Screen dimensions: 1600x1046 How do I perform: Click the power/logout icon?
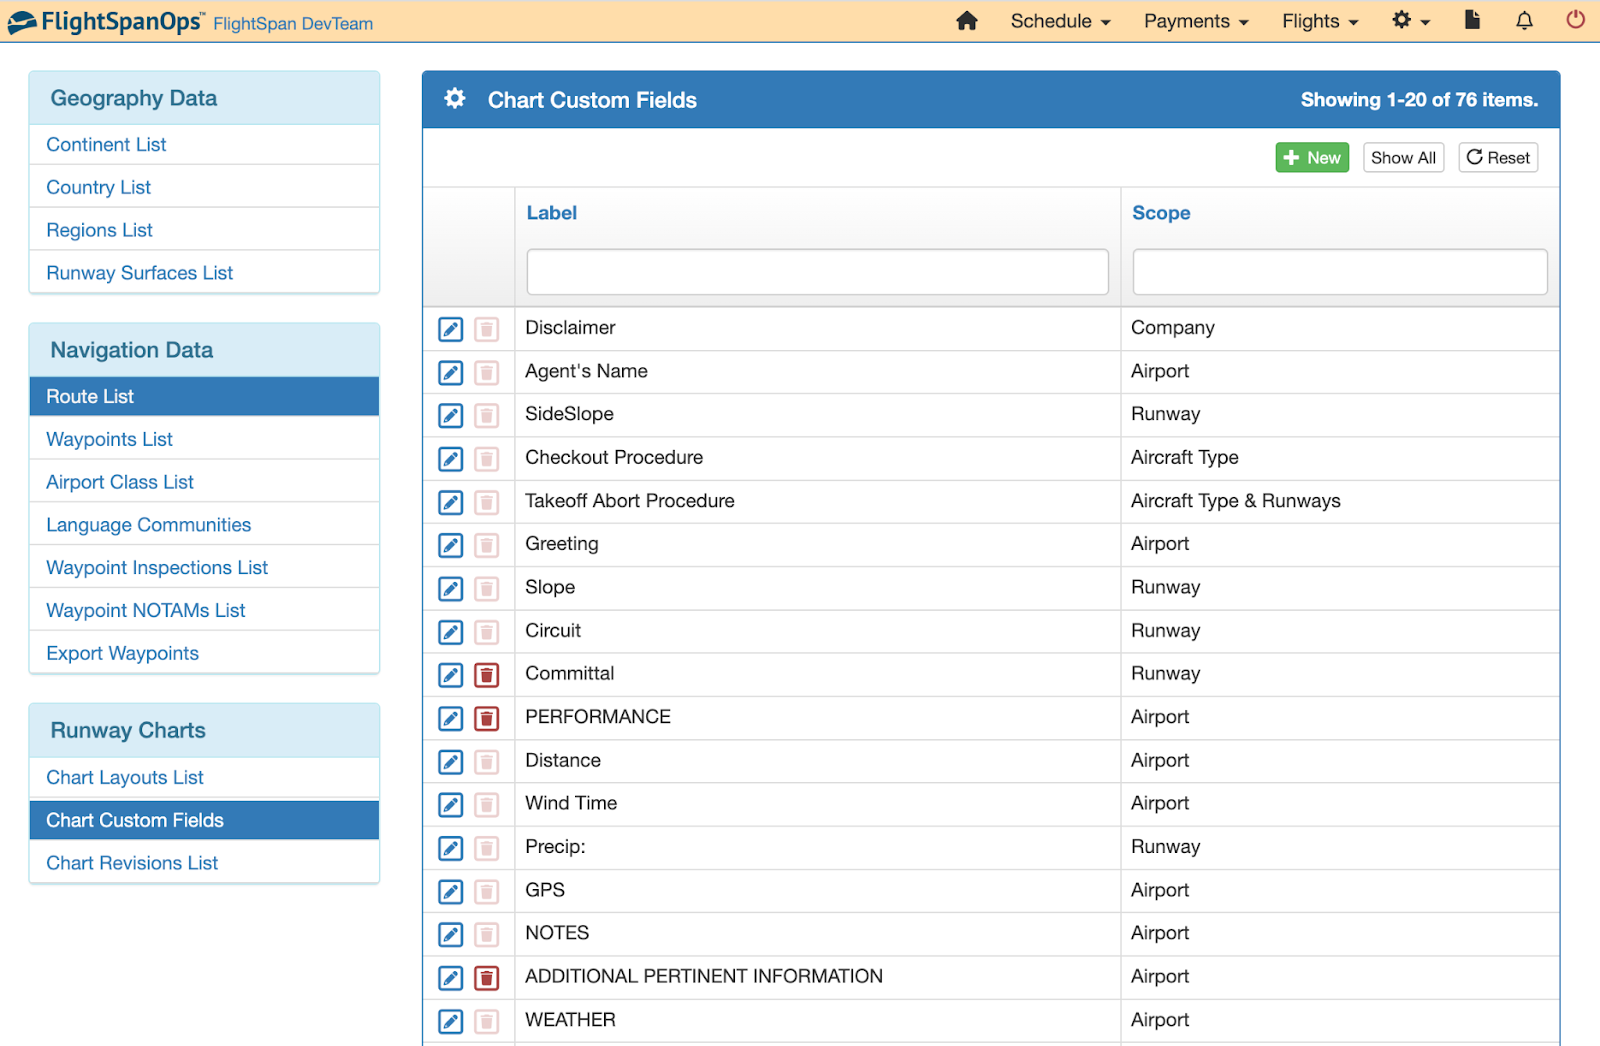tap(1575, 20)
